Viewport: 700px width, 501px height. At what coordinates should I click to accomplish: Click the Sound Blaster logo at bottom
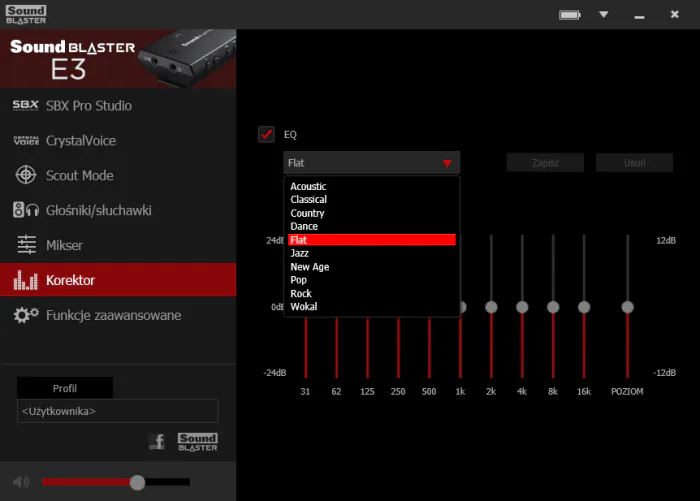(x=198, y=442)
